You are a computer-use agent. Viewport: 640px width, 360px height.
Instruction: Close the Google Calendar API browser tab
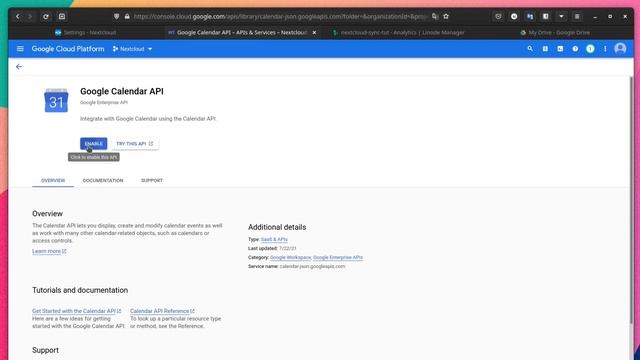click(x=314, y=32)
